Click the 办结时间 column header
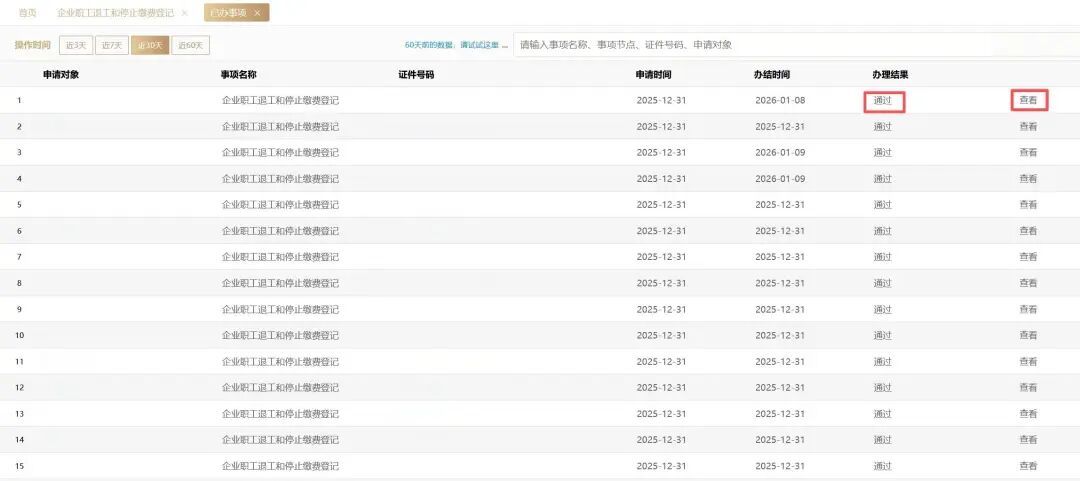 point(772,75)
